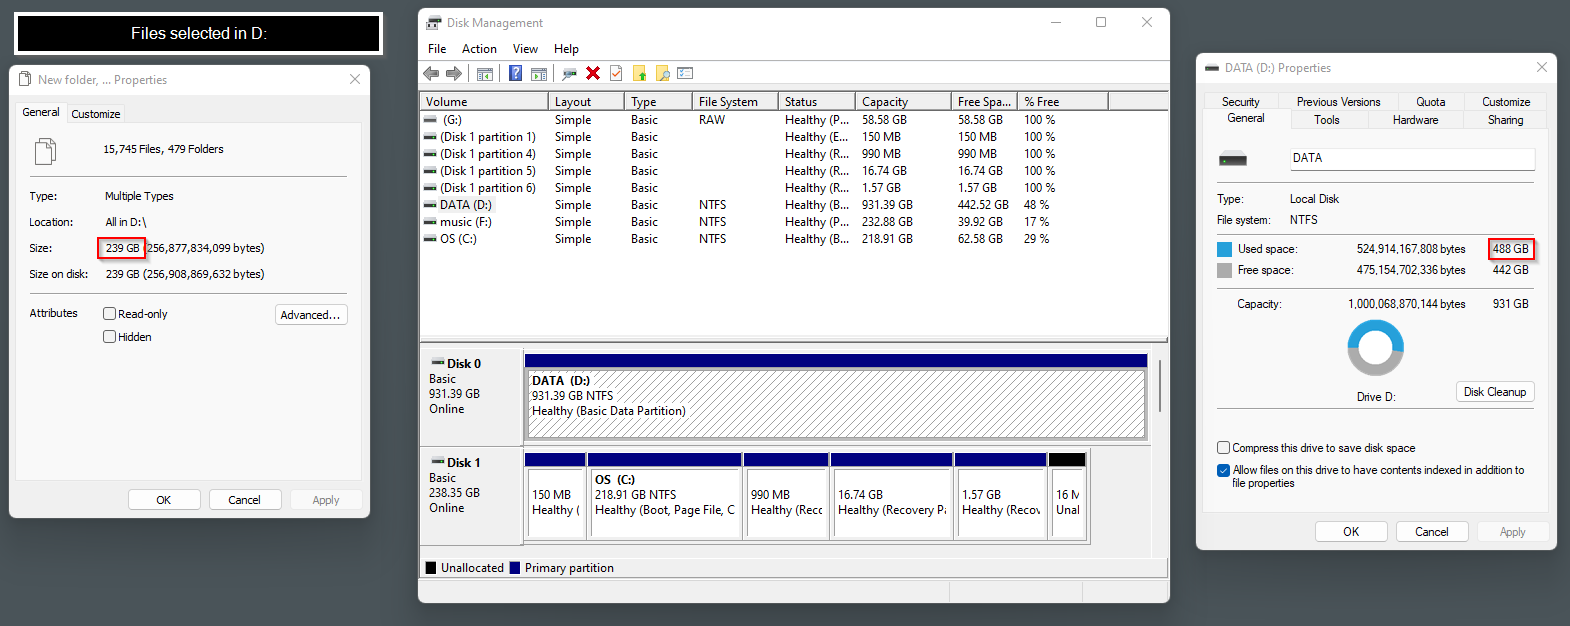Click the blue Help question mark icon
1570x626 pixels.
[515, 73]
